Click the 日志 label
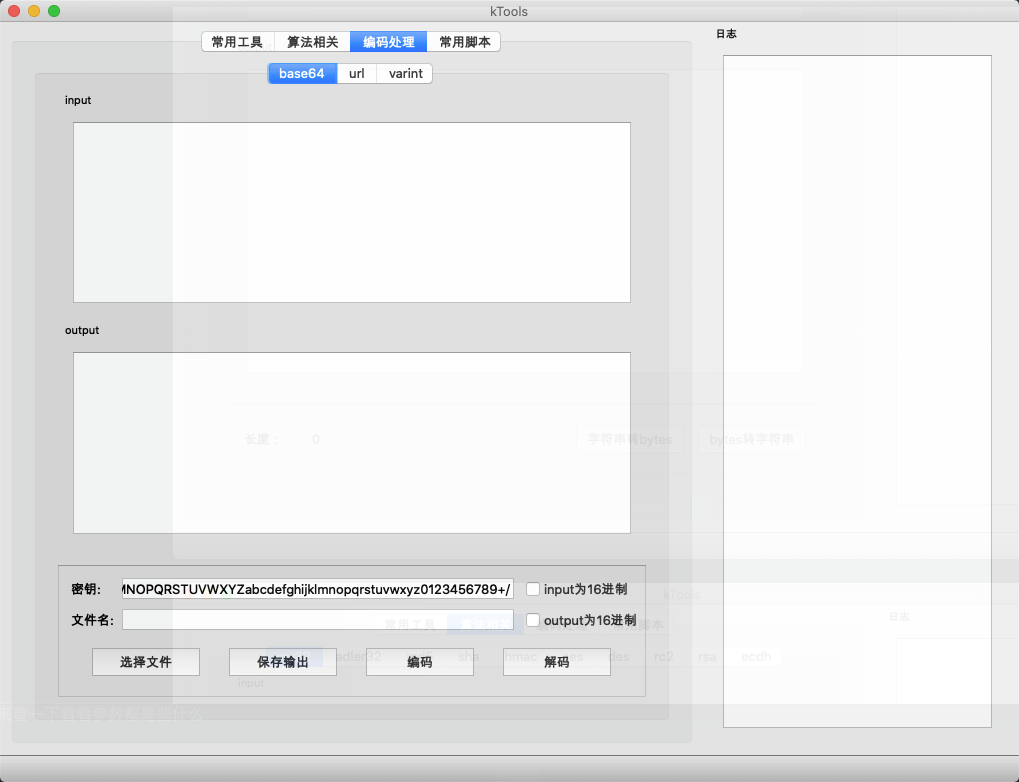The width and height of the screenshot is (1019, 782). pyautogui.click(x=726, y=34)
